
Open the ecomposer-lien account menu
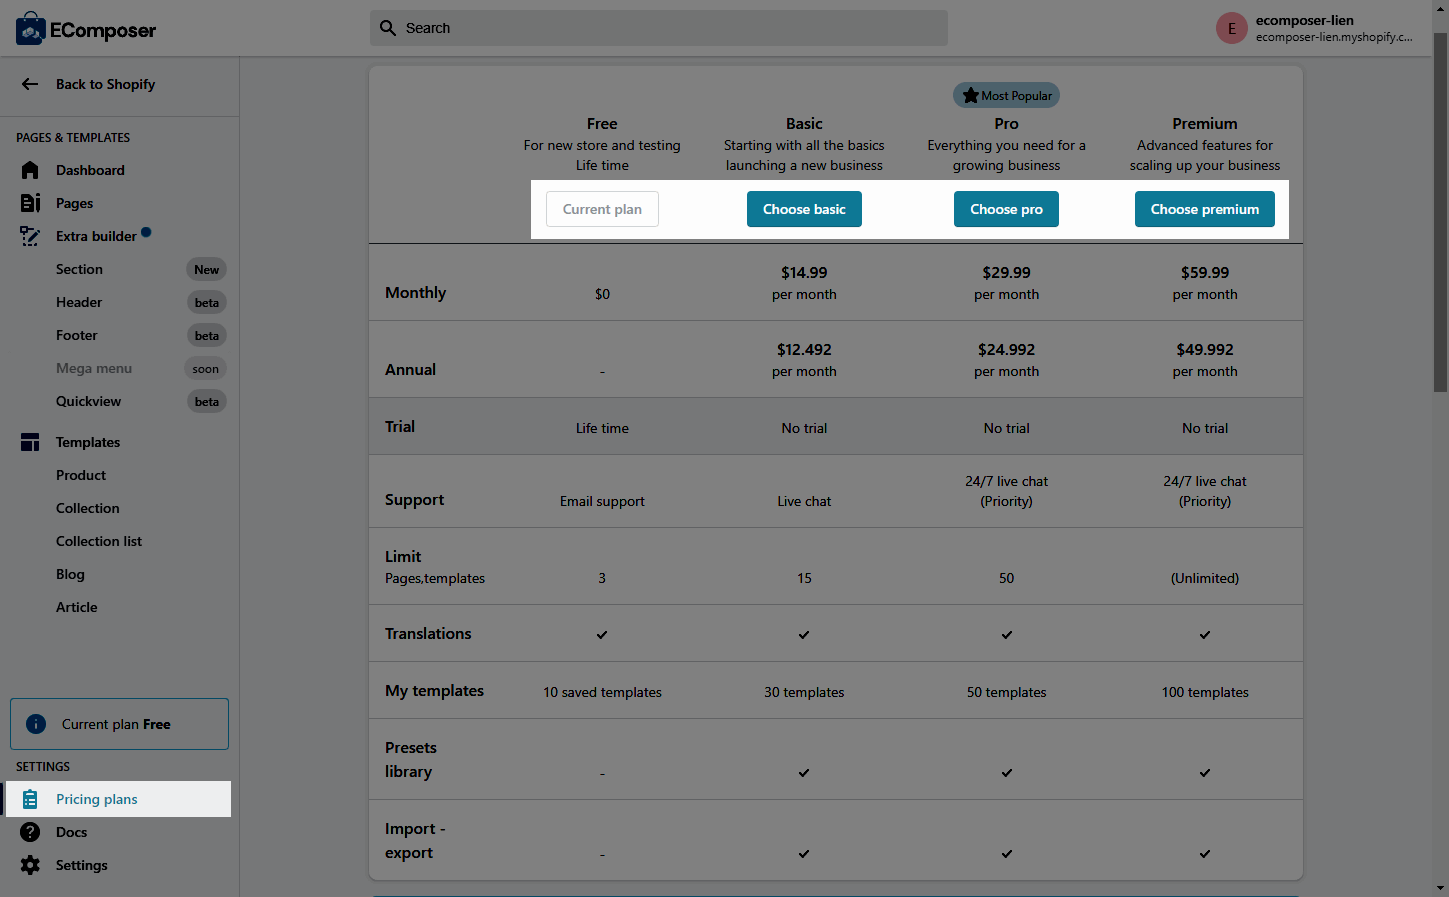[x=1317, y=28]
